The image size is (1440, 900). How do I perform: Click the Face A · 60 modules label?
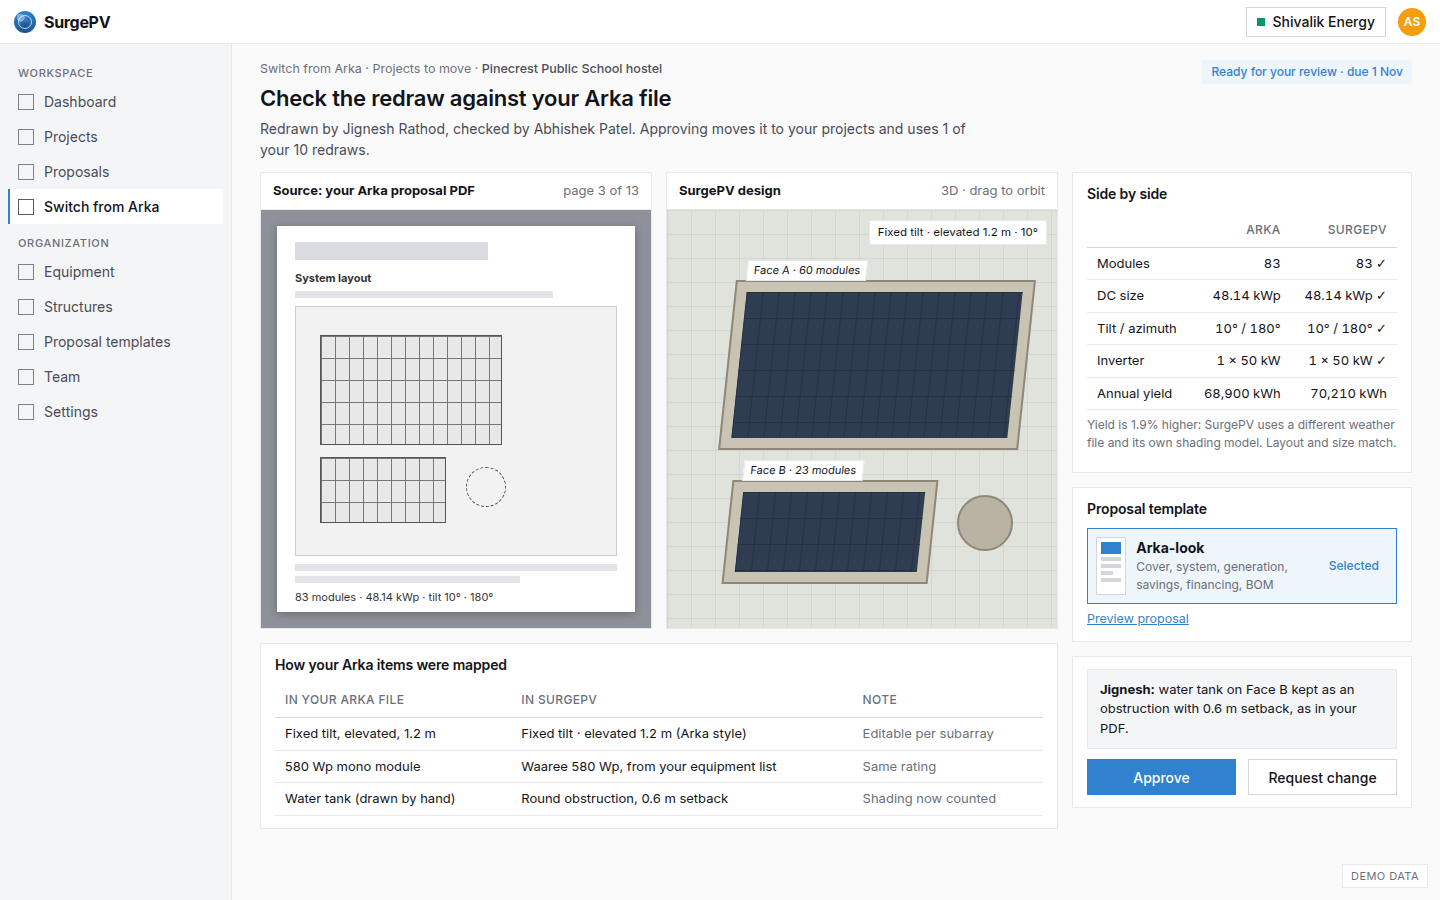click(807, 270)
